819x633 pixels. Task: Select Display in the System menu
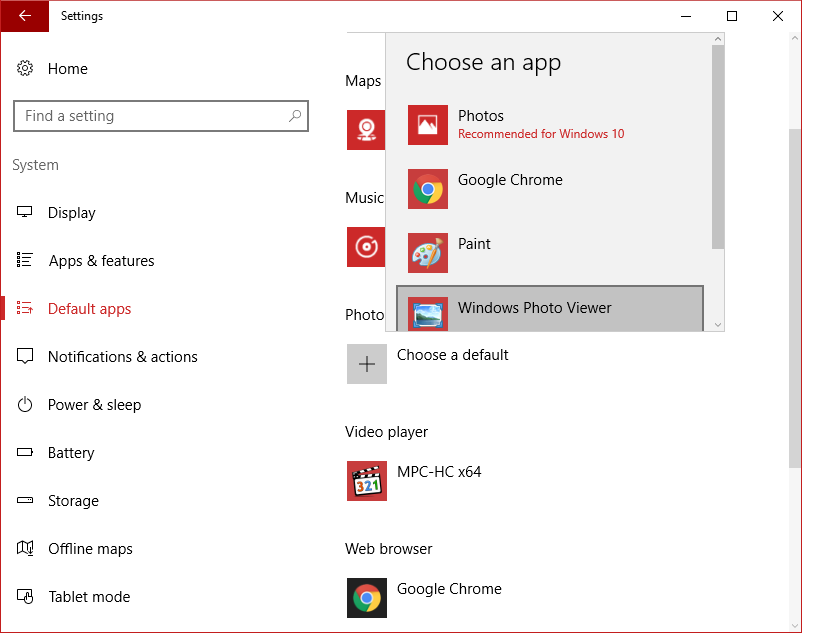pos(72,213)
